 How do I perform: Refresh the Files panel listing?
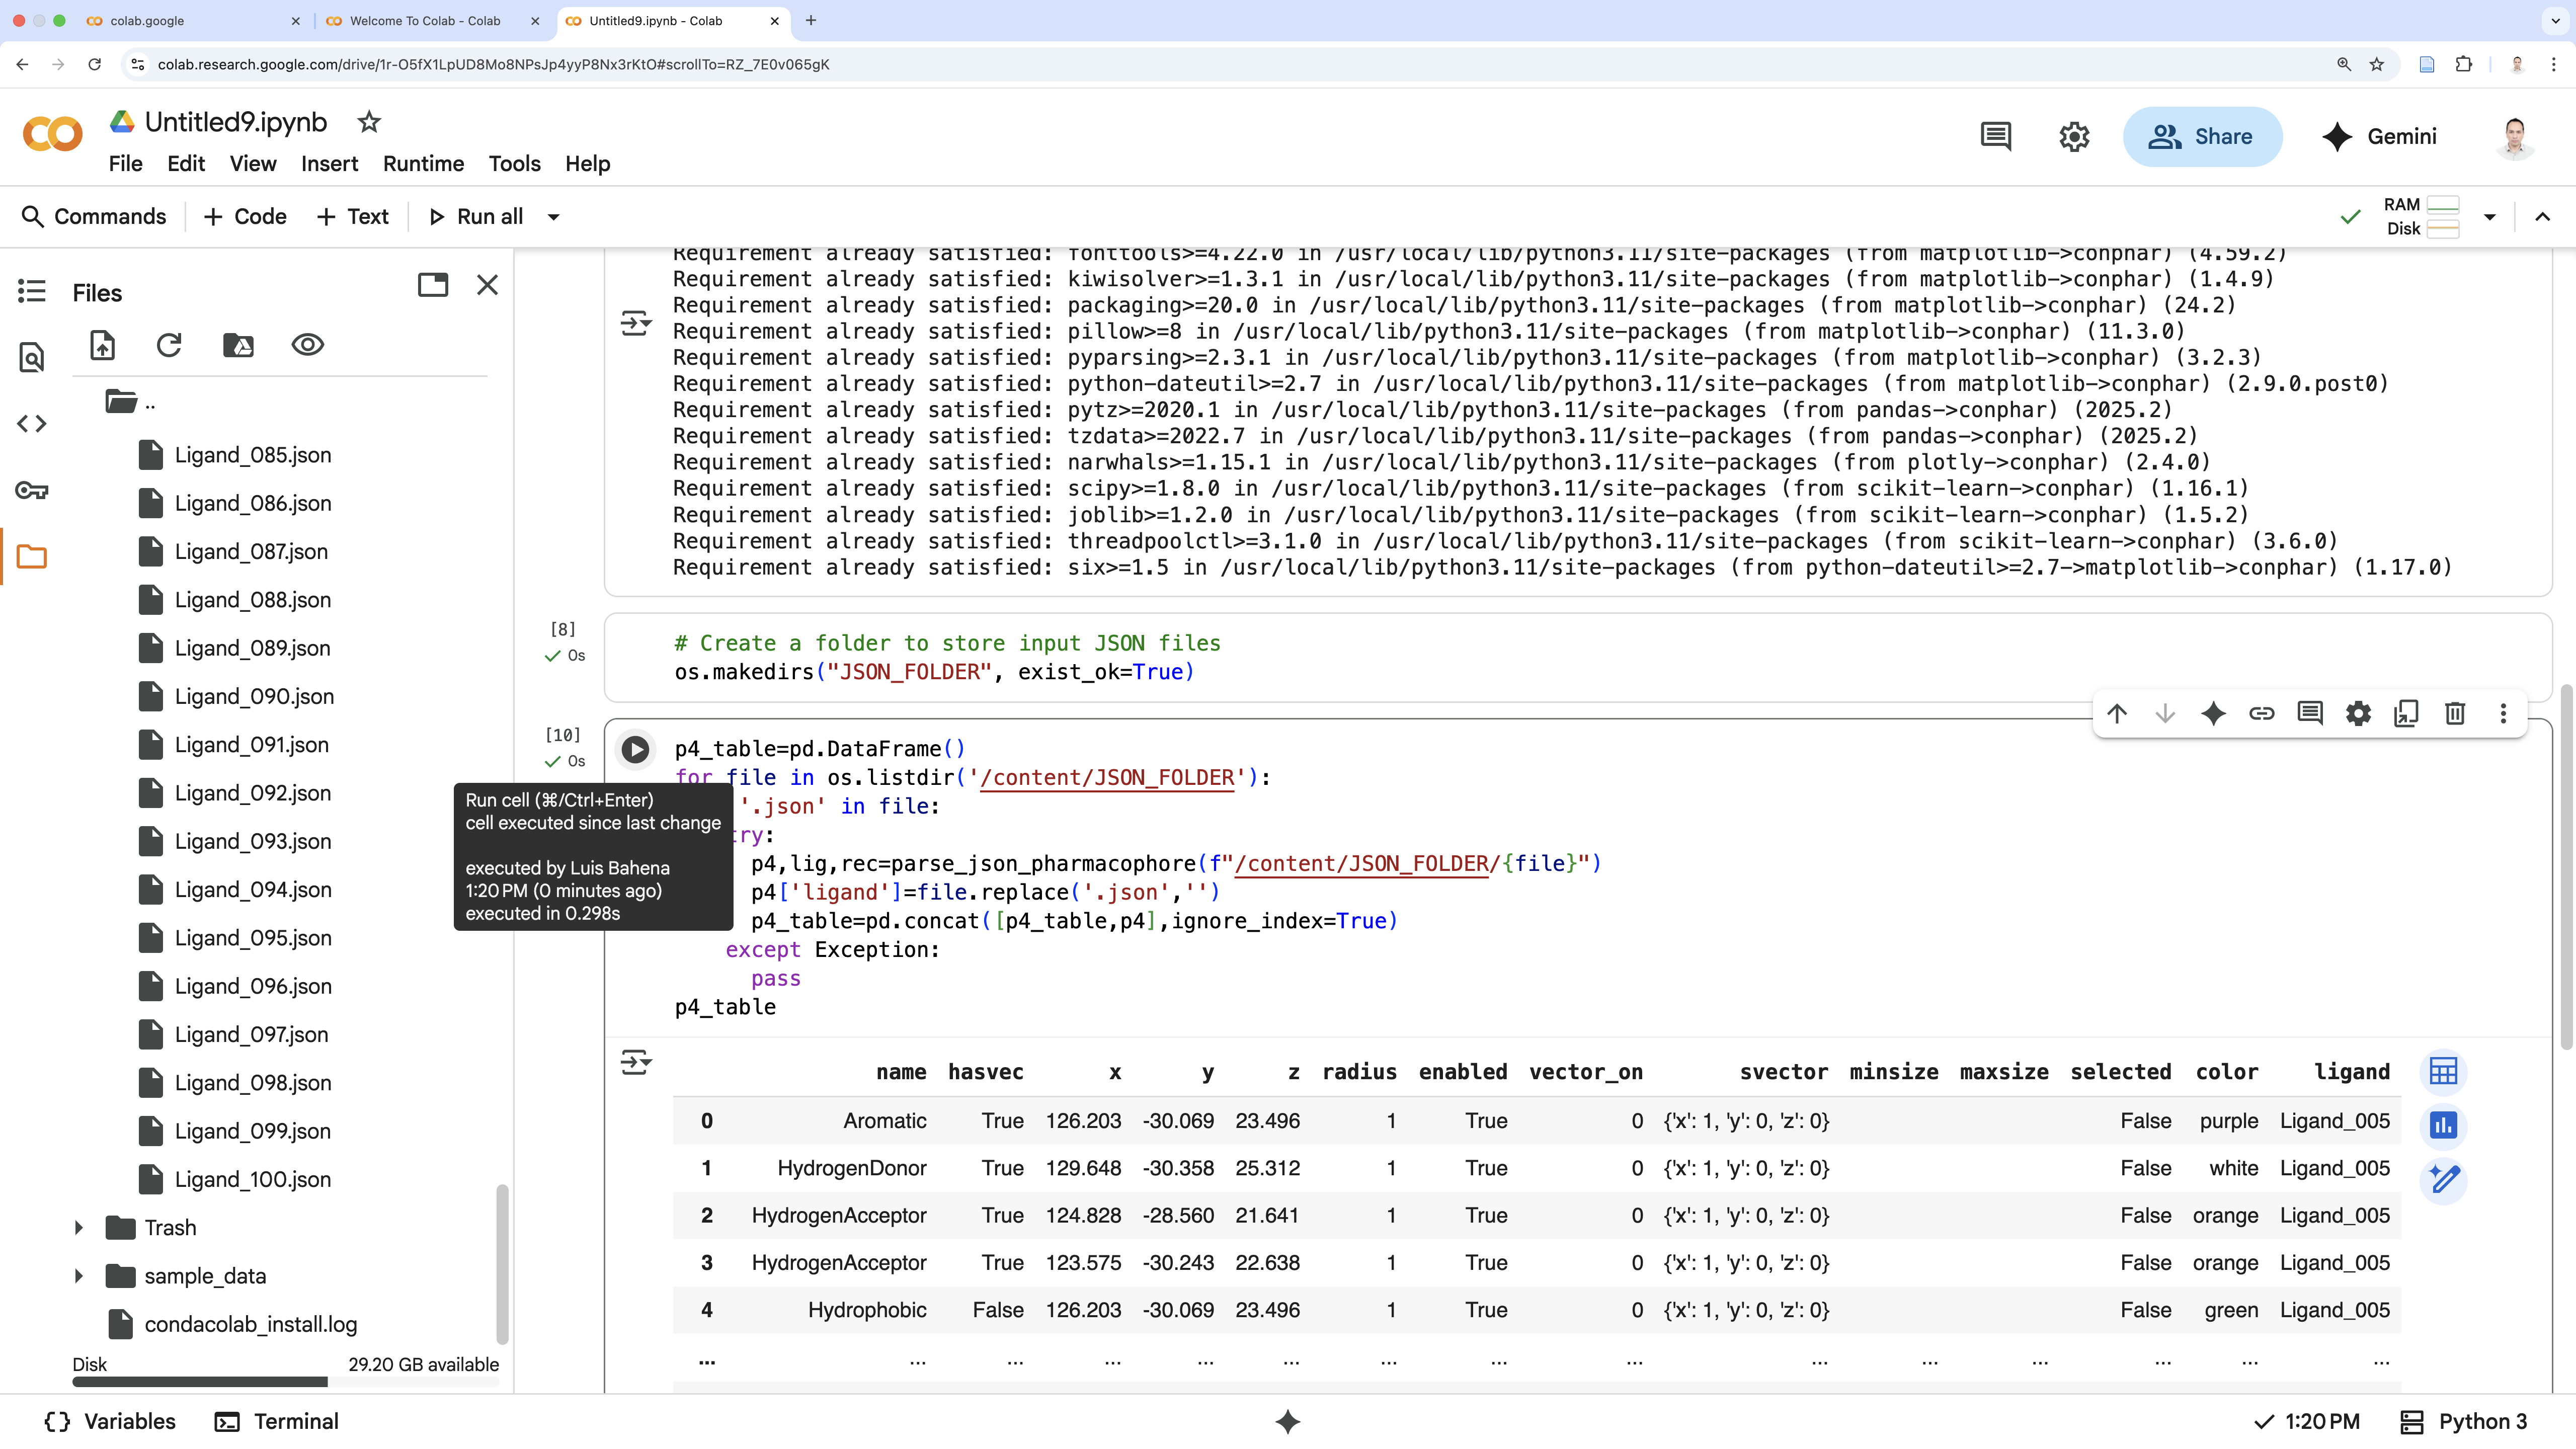[169, 345]
